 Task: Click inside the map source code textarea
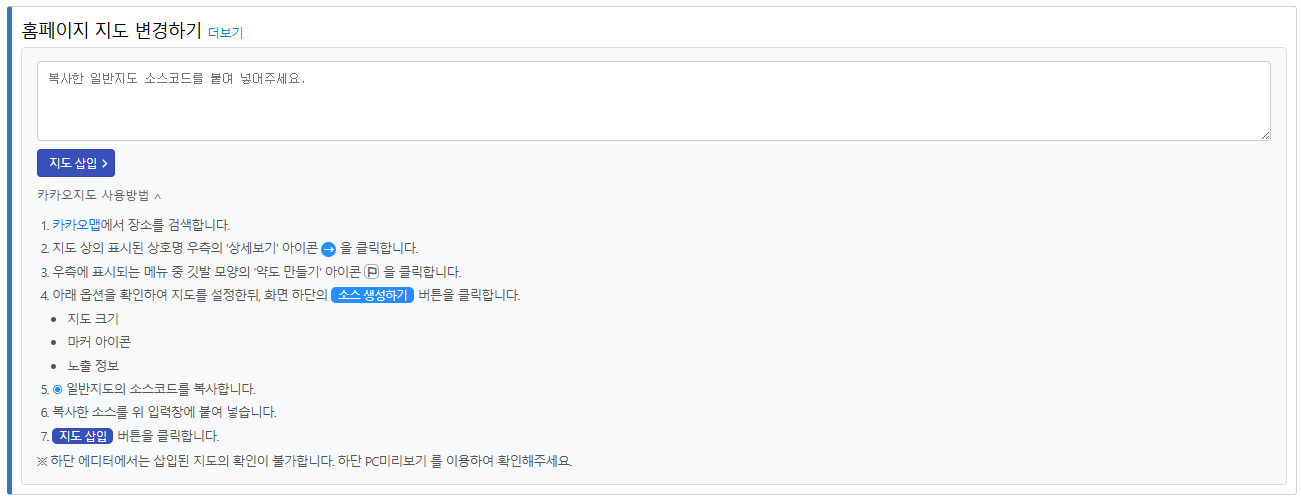coord(653,110)
